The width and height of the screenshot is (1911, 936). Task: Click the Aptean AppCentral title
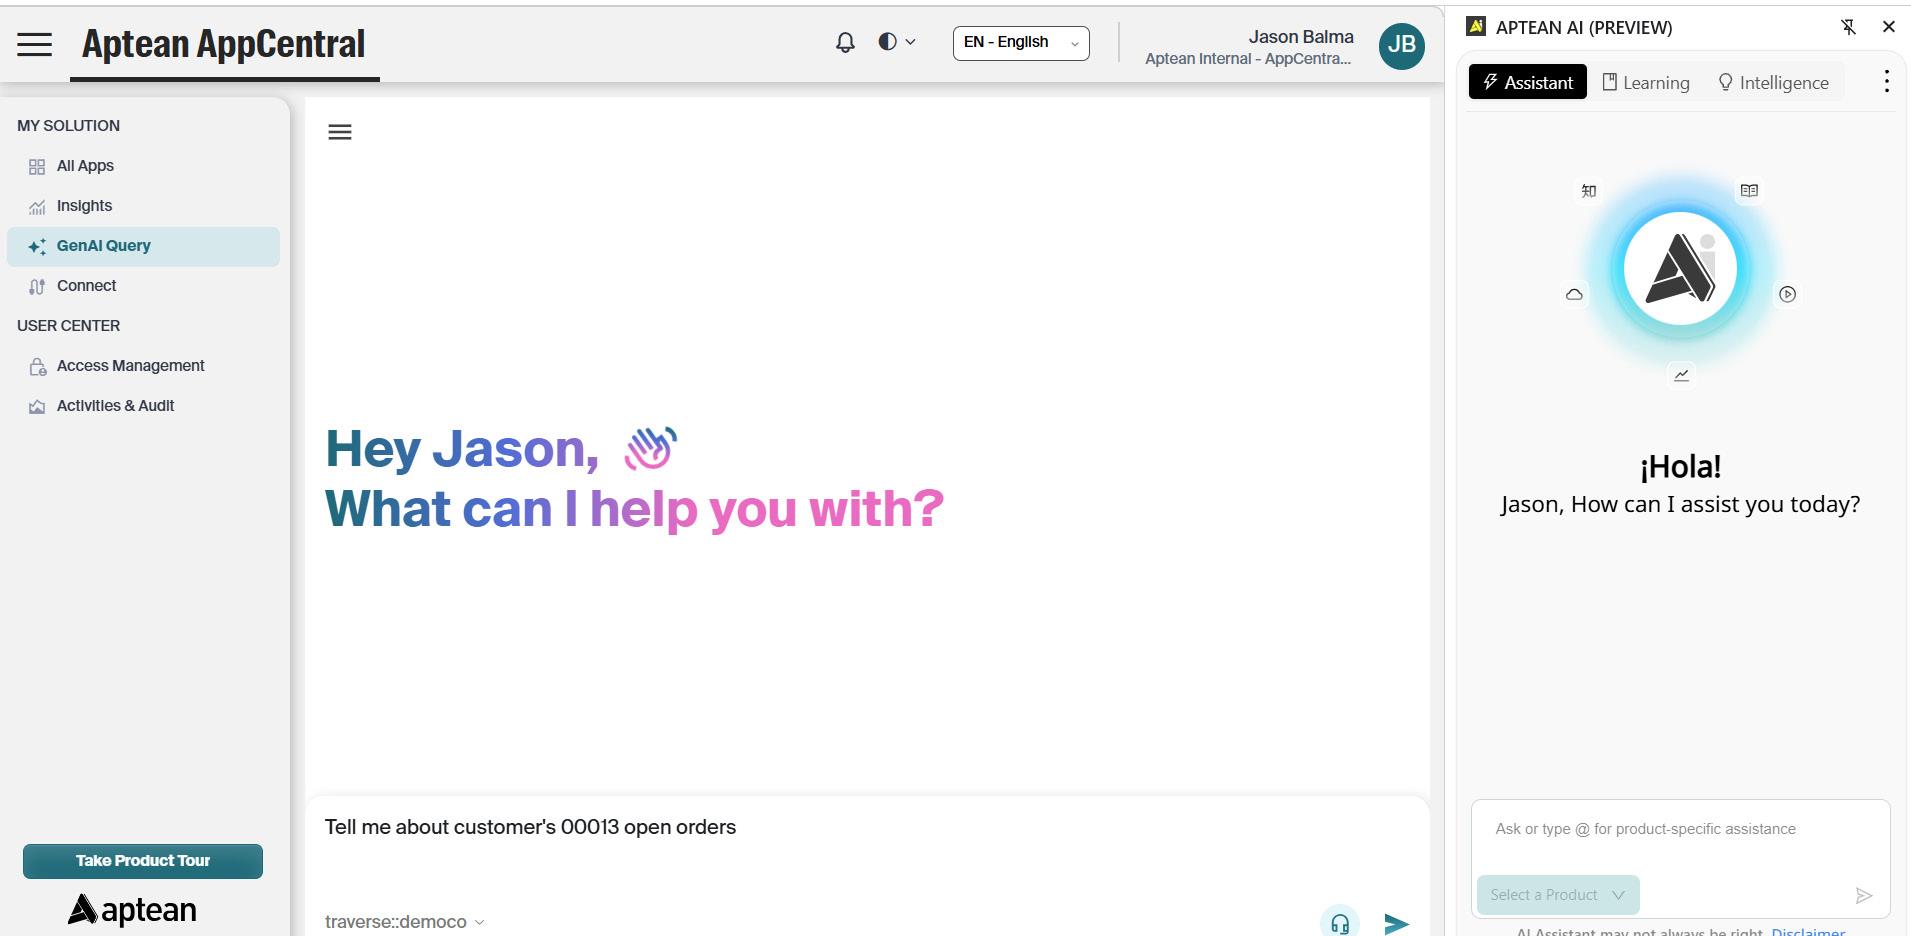[x=224, y=44]
